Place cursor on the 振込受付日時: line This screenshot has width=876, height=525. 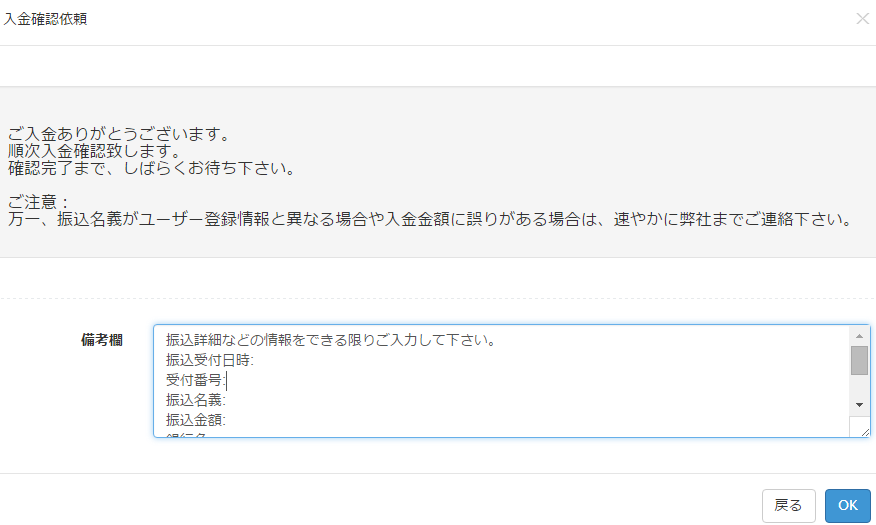click(210, 360)
